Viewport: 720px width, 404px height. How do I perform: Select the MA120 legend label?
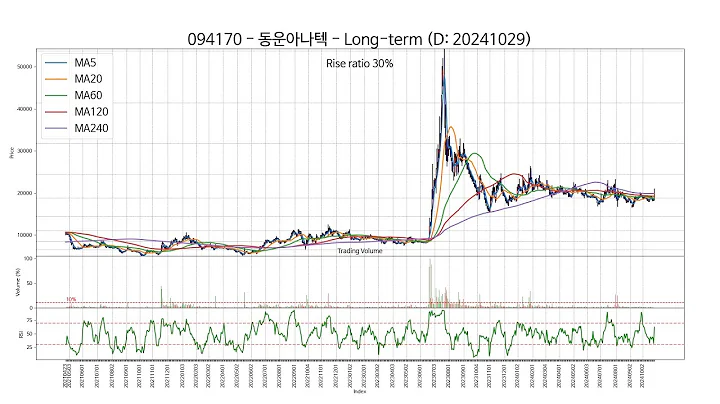pos(91,112)
